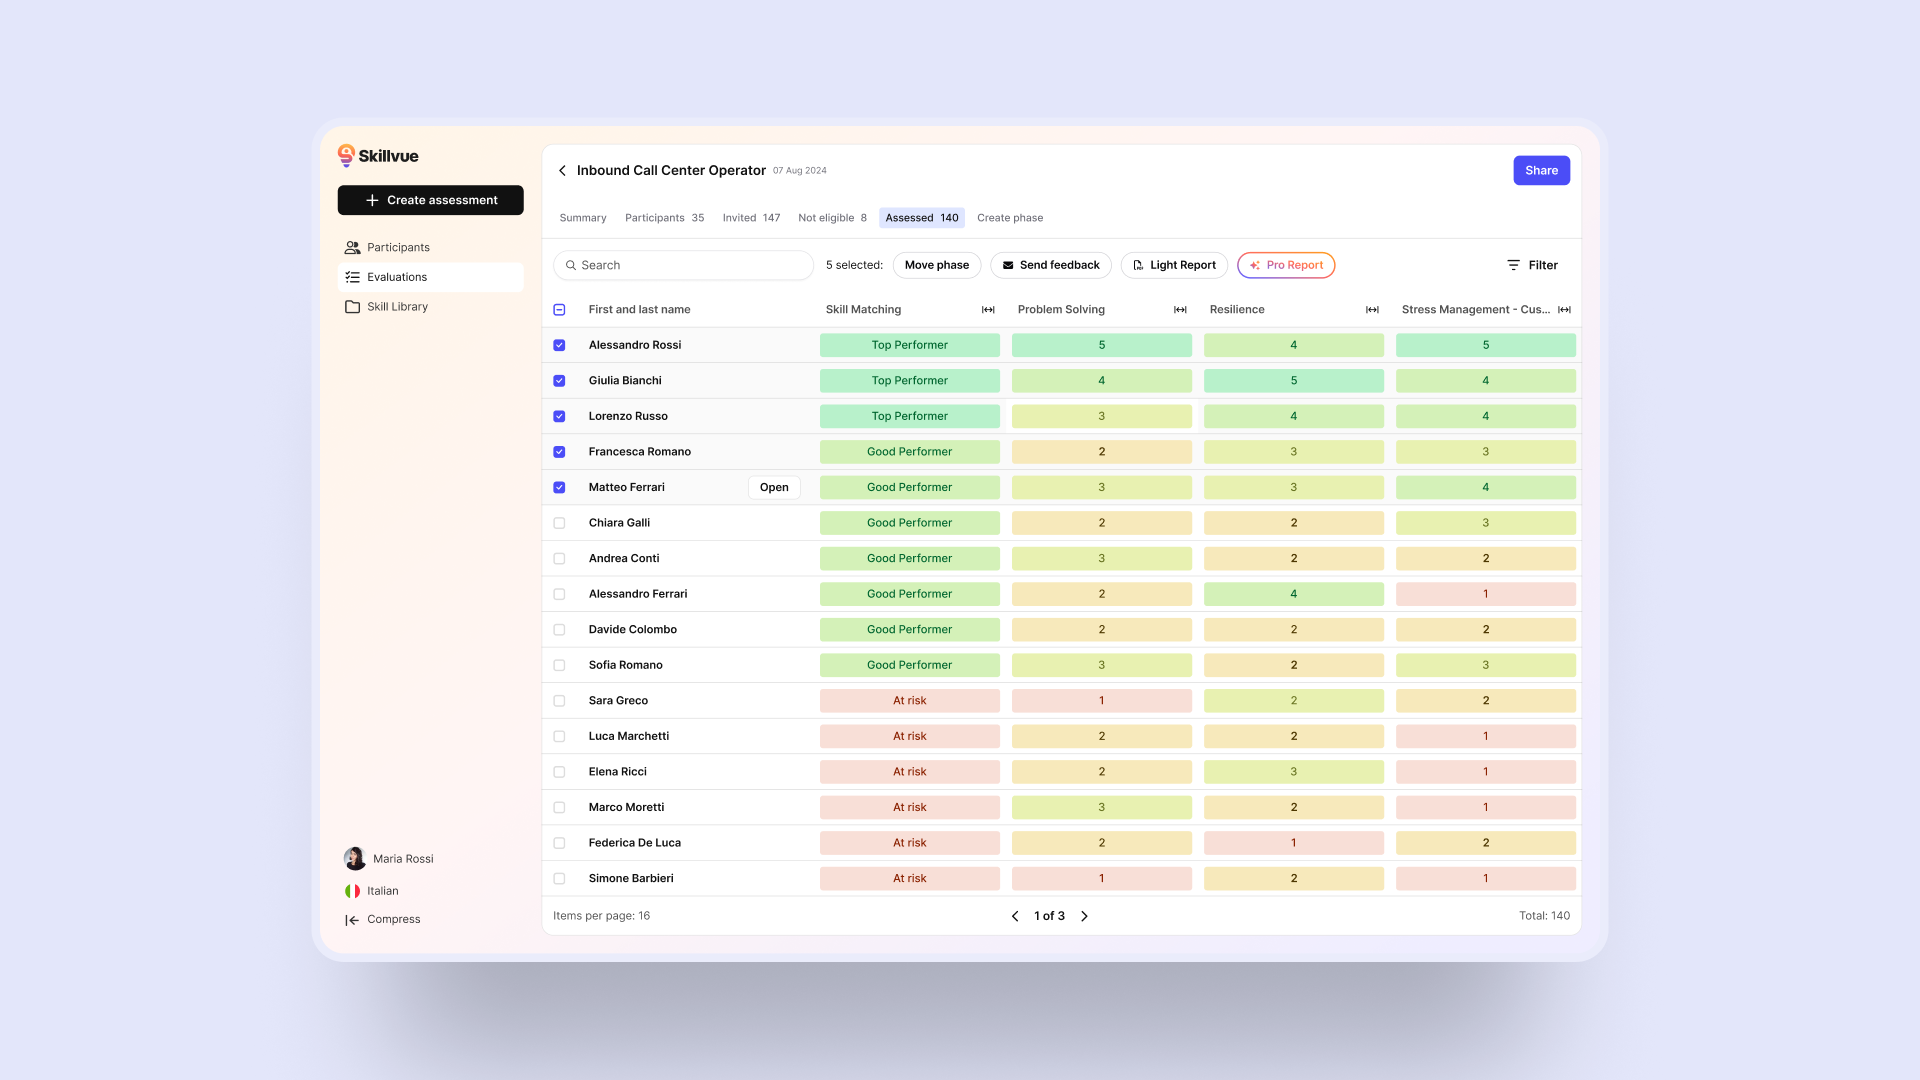The height and width of the screenshot is (1080, 1920).
Task: Expand the Skill Matching column width
Action: pos(988,310)
